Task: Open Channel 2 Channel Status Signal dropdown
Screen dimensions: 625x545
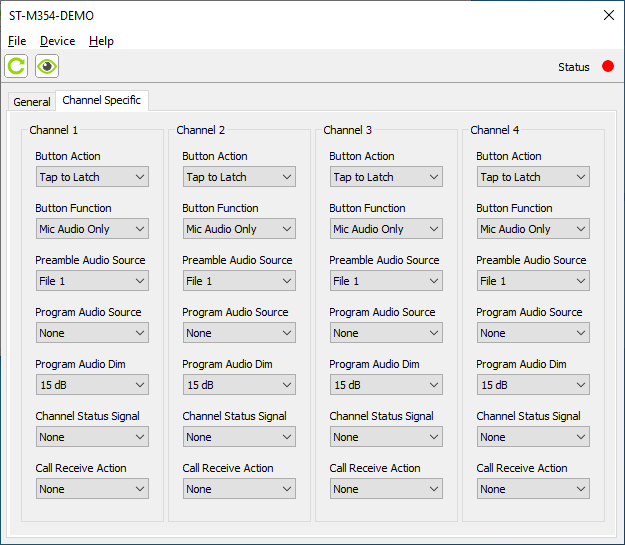Action: pyautogui.click(x=239, y=437)
